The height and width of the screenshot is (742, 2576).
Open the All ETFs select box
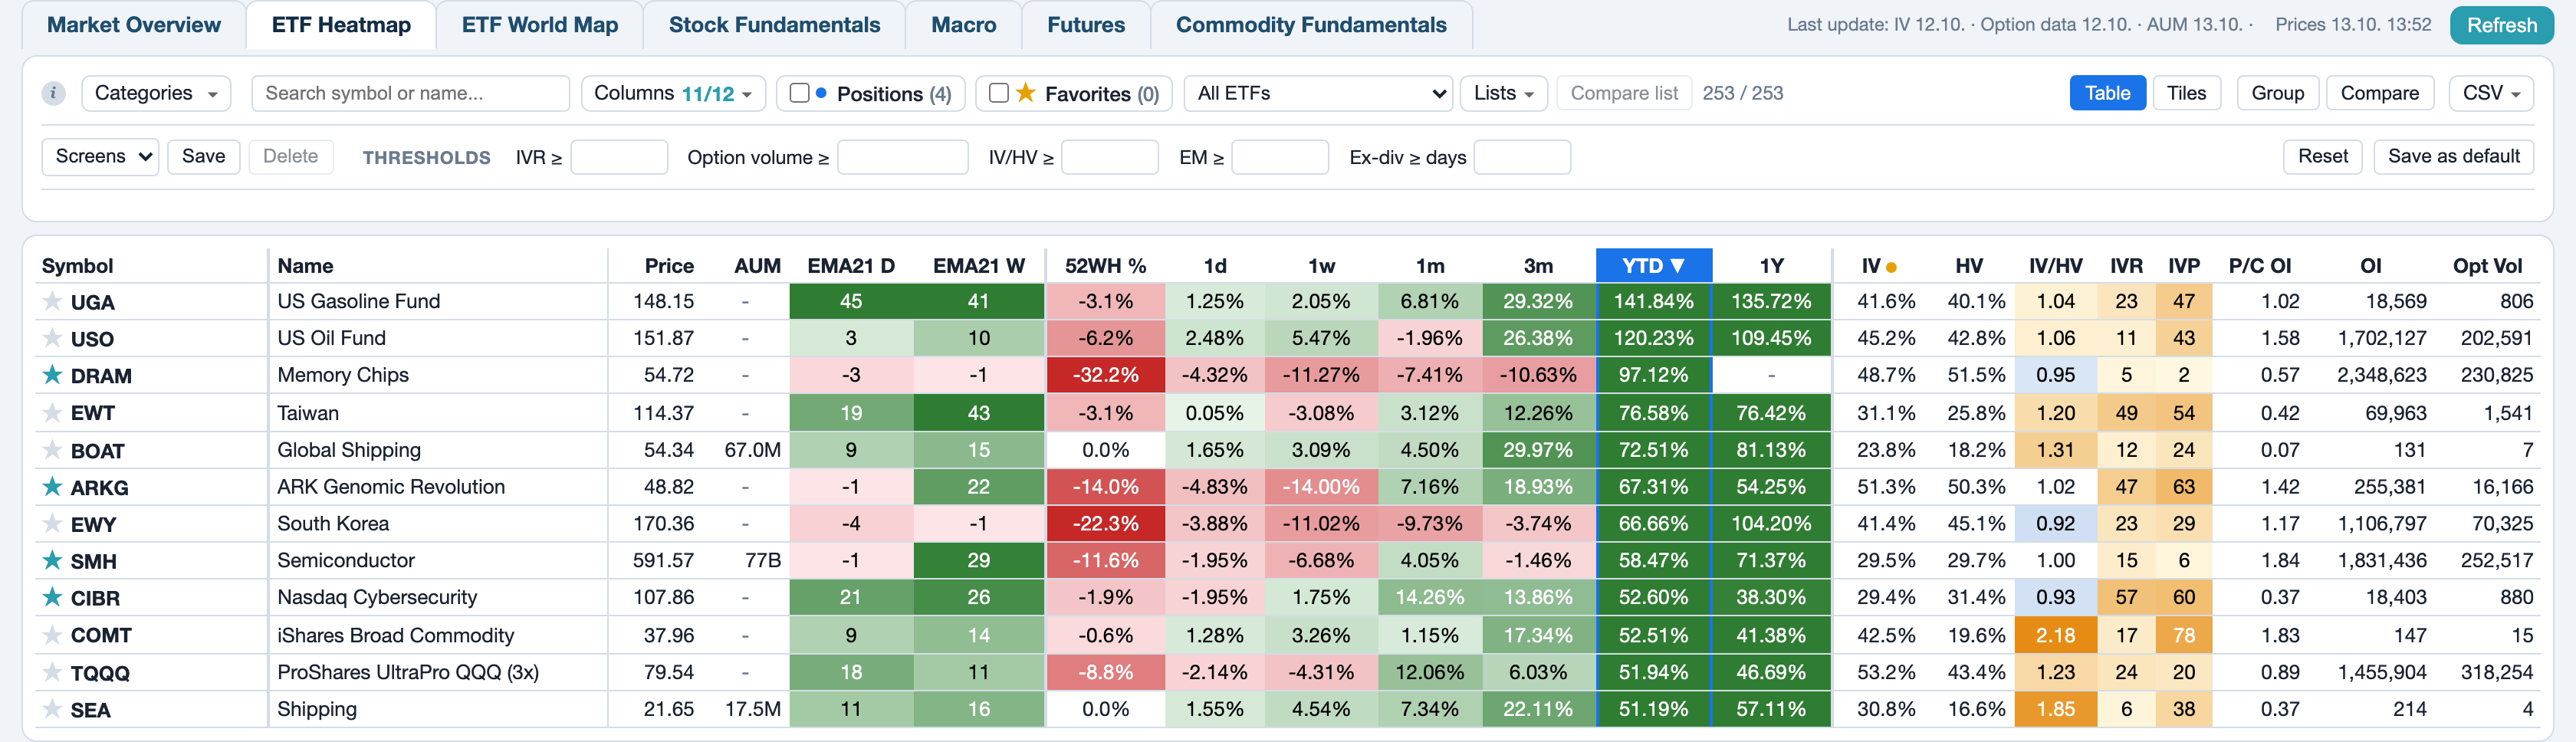[x=1317, y=93]
